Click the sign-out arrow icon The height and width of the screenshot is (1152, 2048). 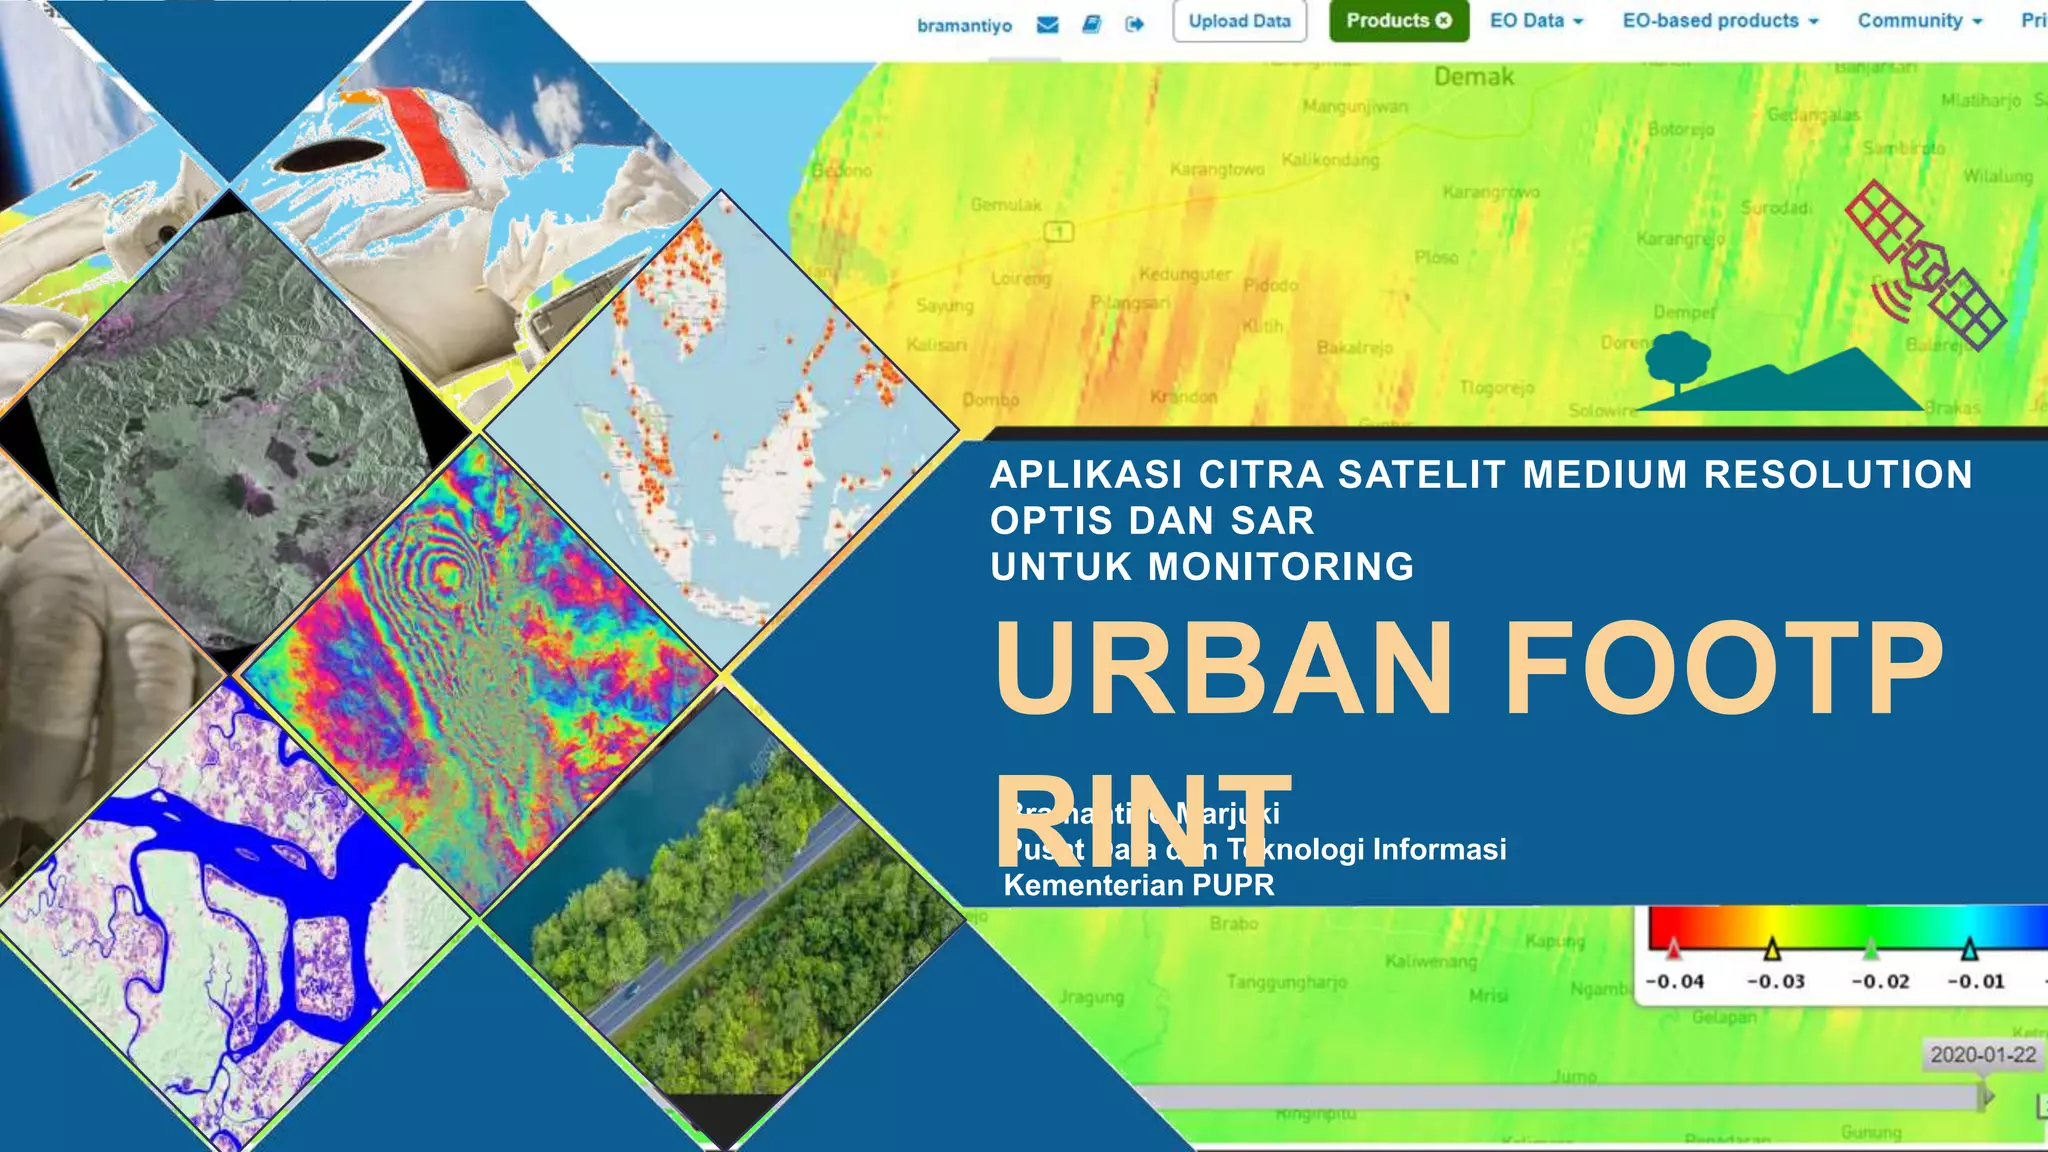tap(1134, 25)
